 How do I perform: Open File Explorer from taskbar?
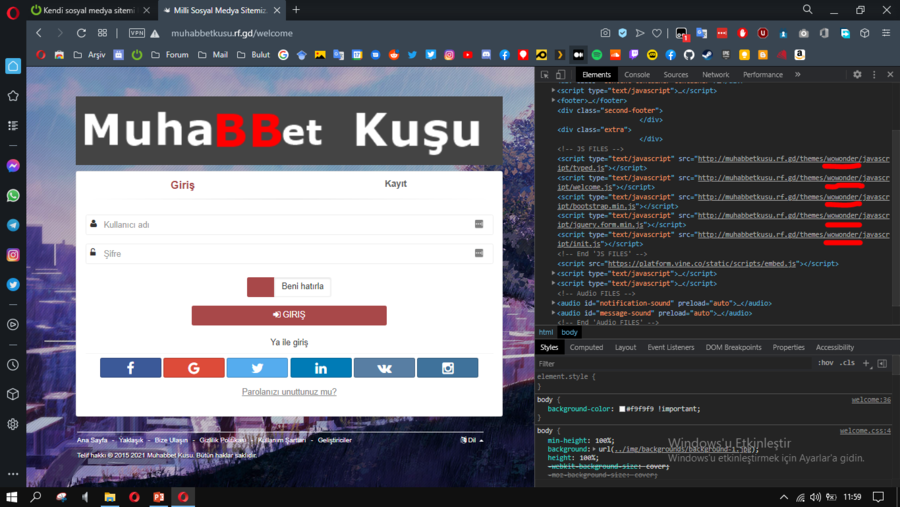(x=110, y=497)
